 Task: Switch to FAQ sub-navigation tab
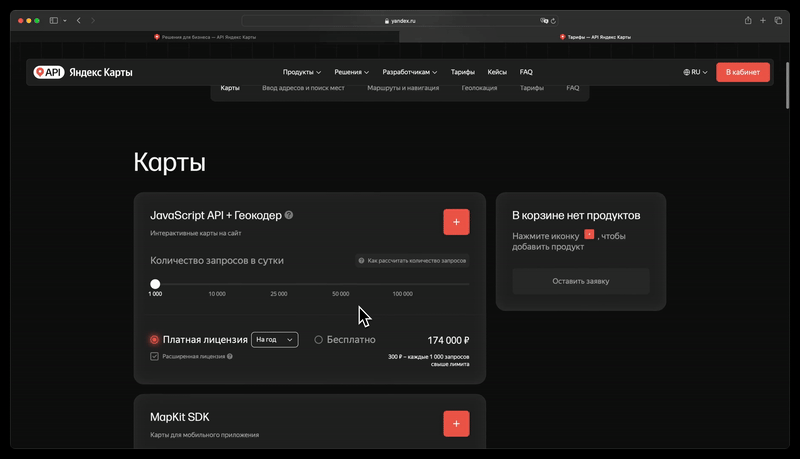pos(572,88)
